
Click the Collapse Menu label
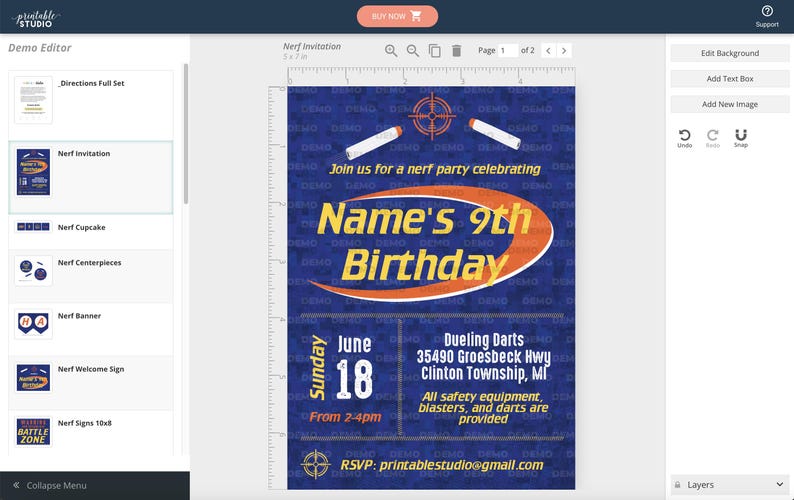tap(56, 485)
